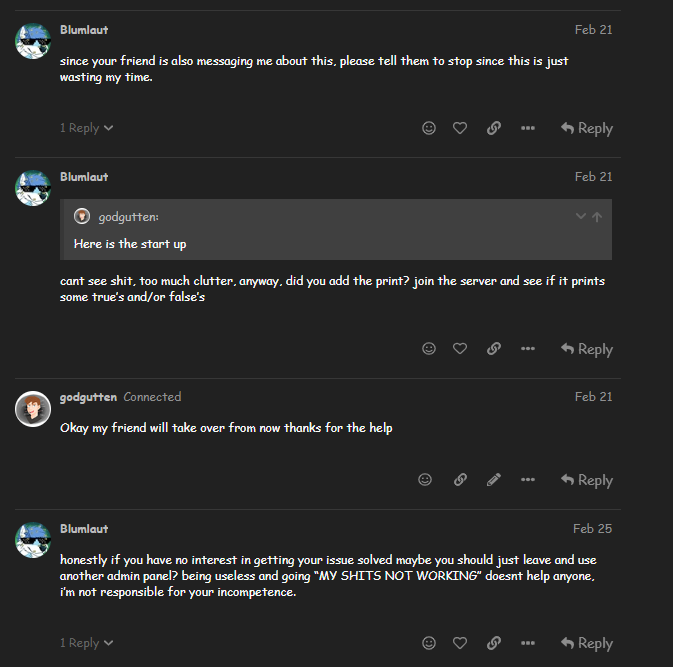Copy link of Blumlaut's first post
This screenshot has width=673, height=667.
point(493,128)
